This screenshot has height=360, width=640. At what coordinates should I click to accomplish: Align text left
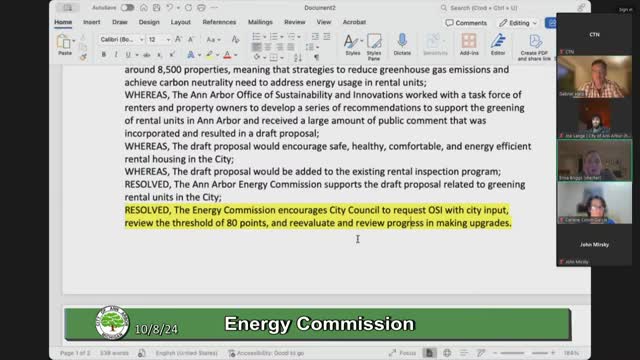coord(256,47)
